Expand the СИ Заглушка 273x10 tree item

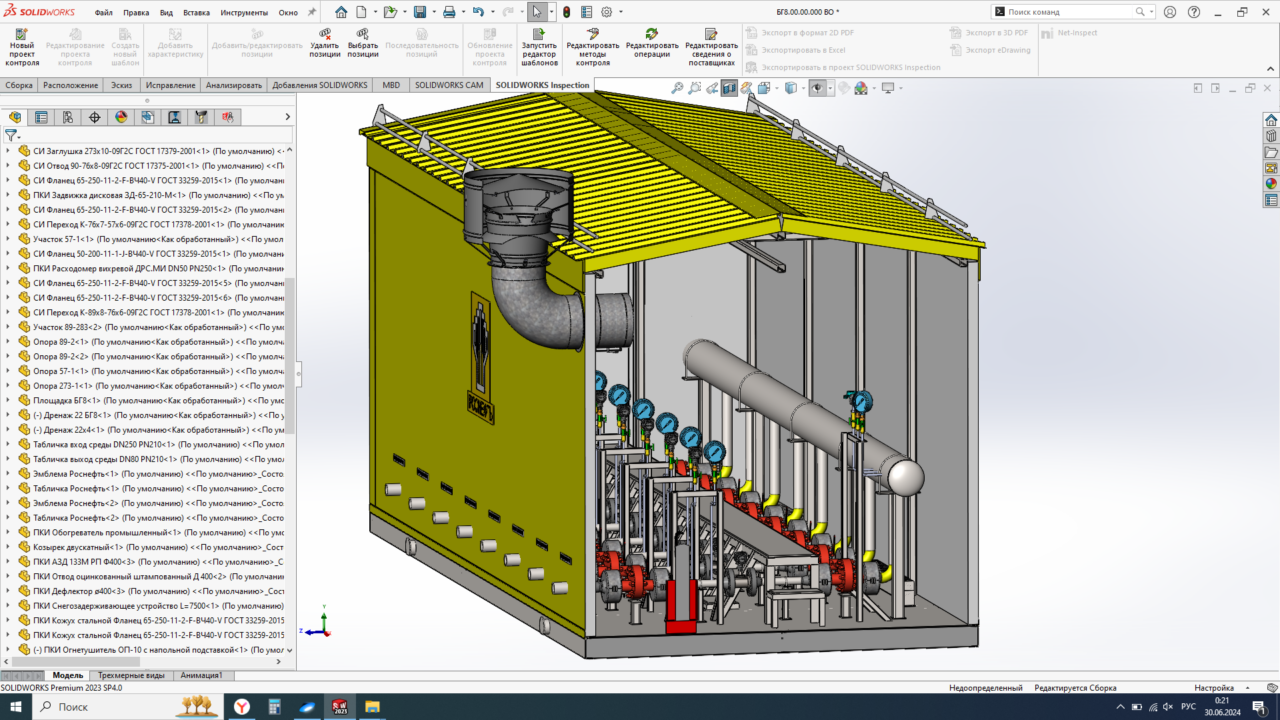click(8, 151)
